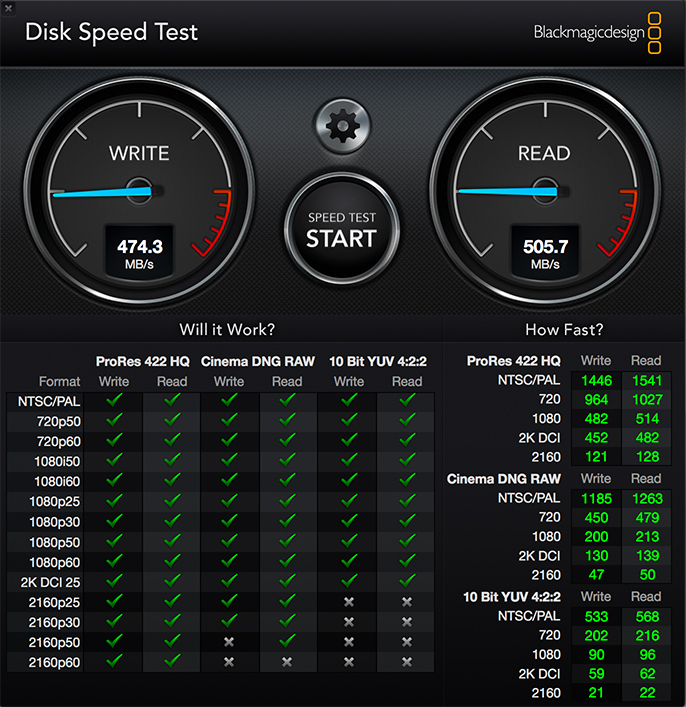Select the 2160p60 format label

point(54,662)
